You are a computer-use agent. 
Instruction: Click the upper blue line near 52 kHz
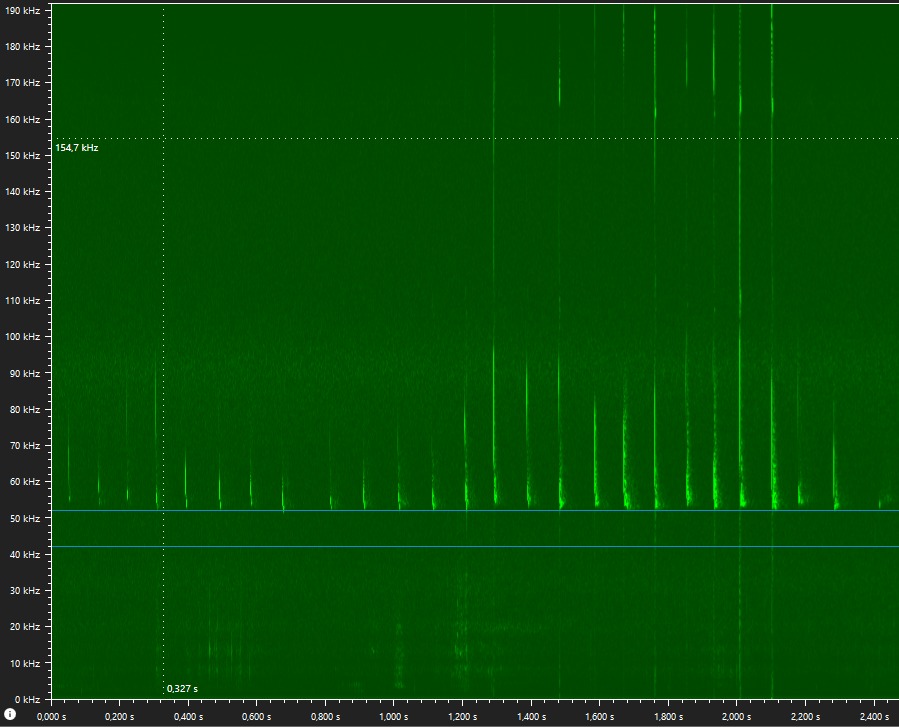[470, 511]
